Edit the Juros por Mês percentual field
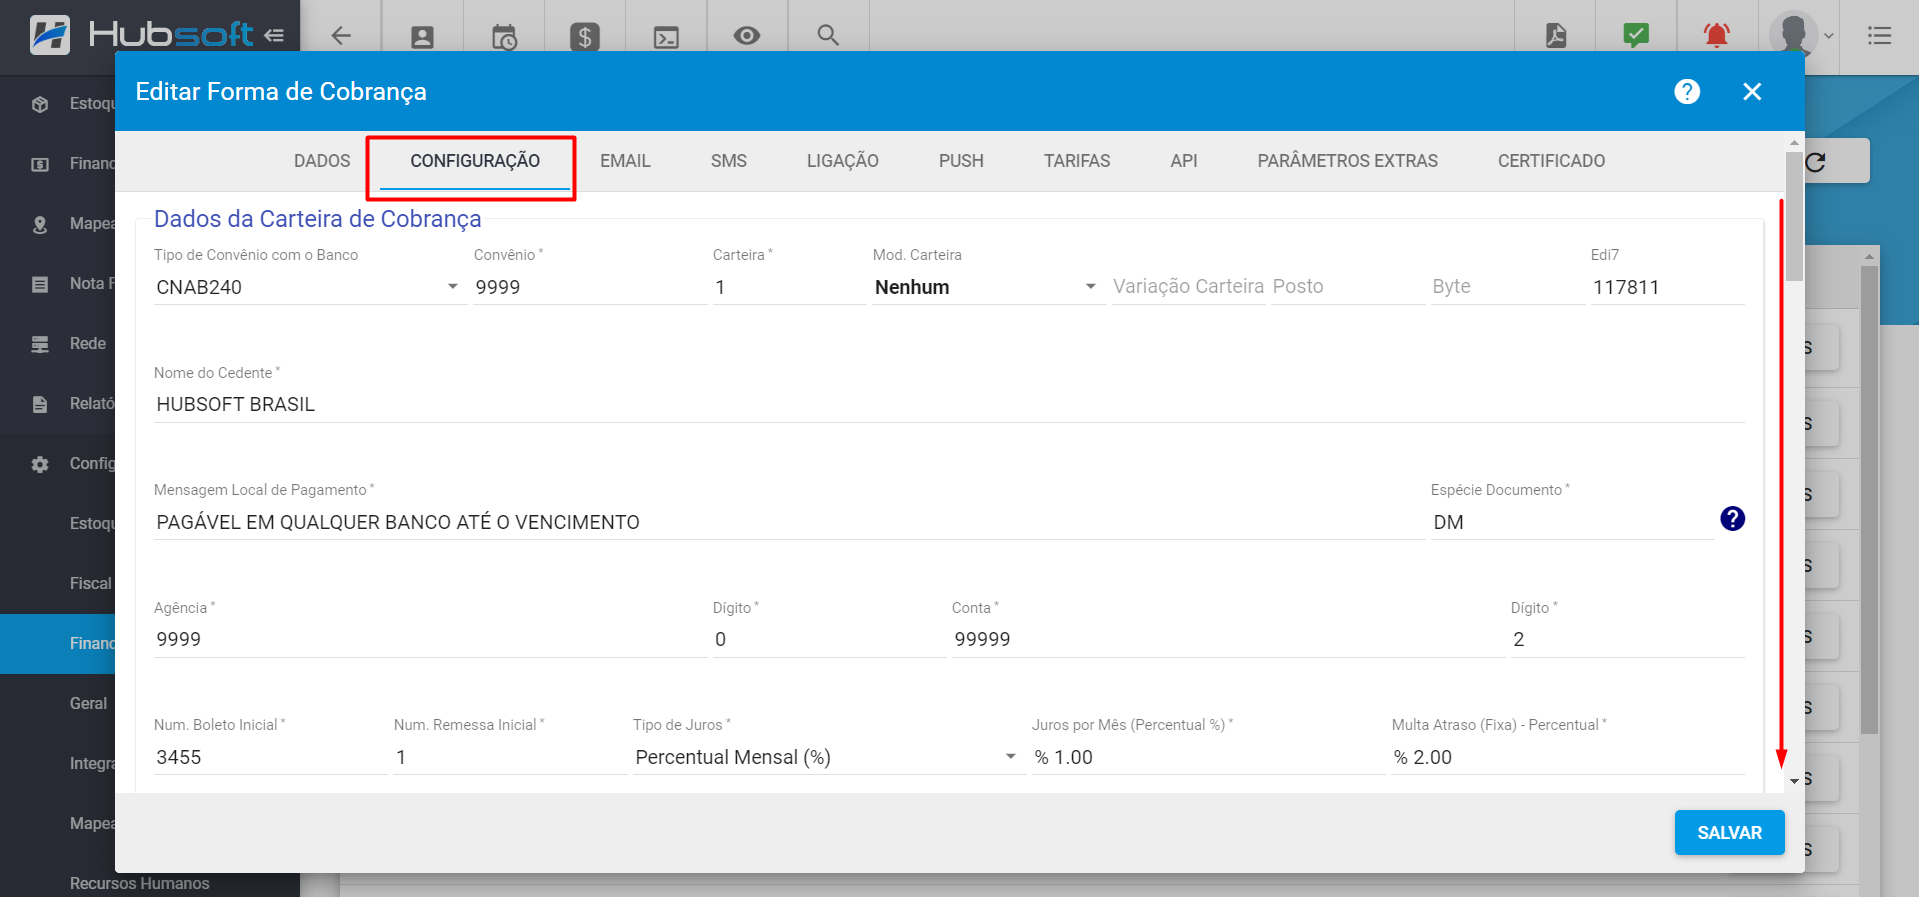The image size is (1919, 897). 1208,757
